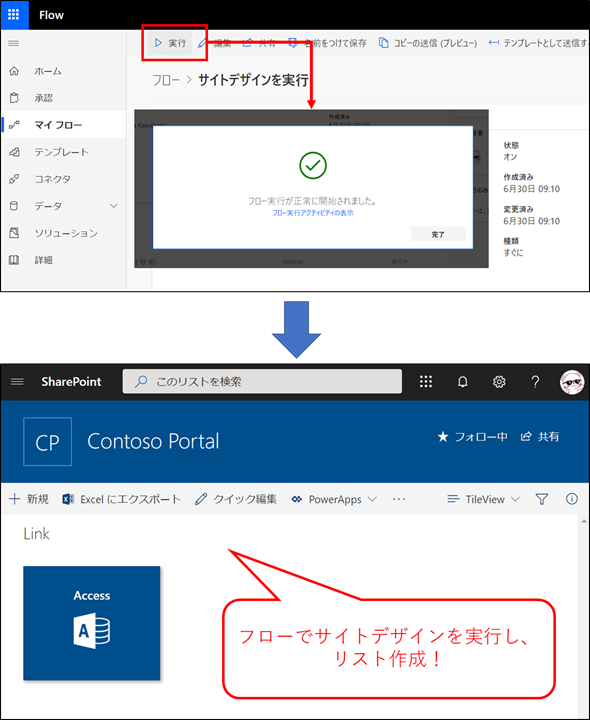This screenshot has height=720, width=590.
Task: Click テンプレートとして送信 in toolbar
Action: 538,43
